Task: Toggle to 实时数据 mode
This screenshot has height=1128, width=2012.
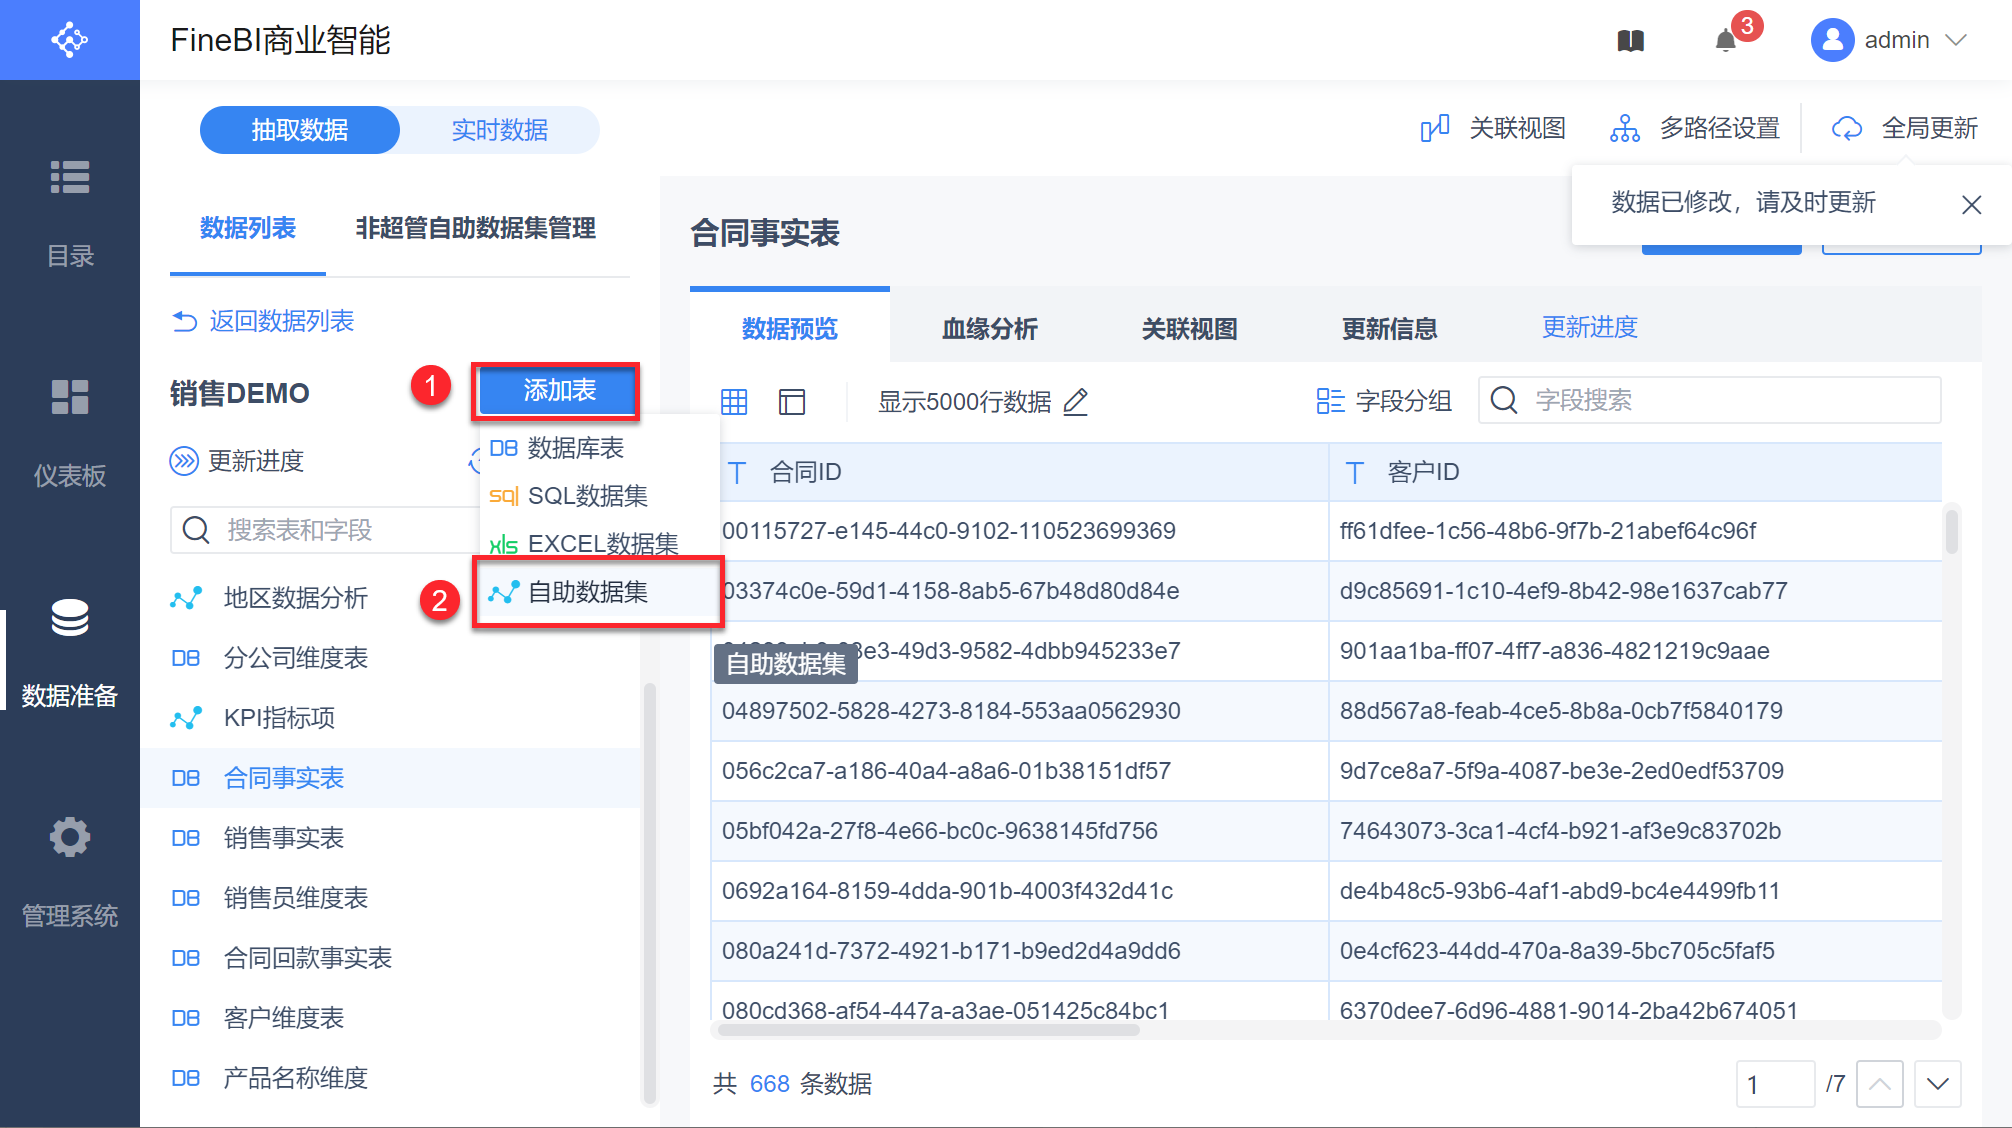Action: coord(499,130)
